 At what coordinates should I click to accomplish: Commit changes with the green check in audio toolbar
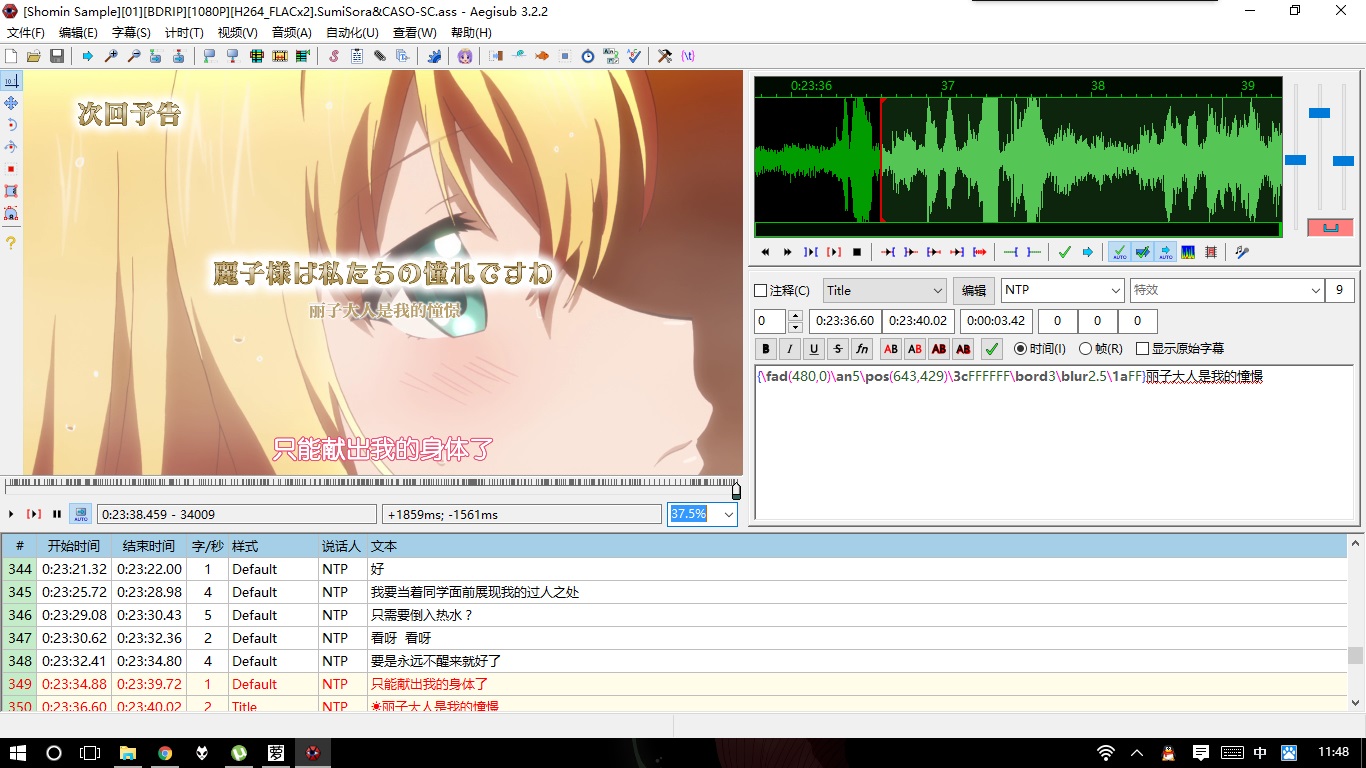(x=1065, y=252)
